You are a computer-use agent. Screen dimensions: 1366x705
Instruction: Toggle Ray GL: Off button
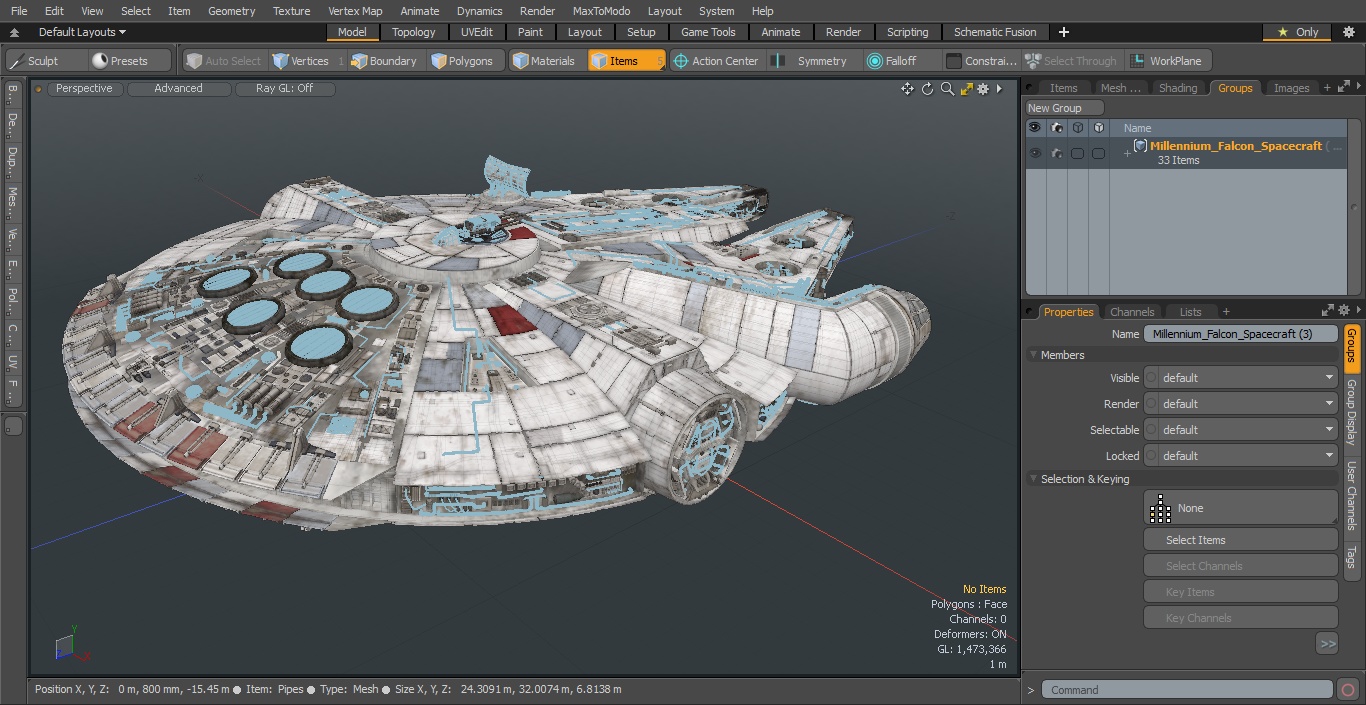(284, 88)
